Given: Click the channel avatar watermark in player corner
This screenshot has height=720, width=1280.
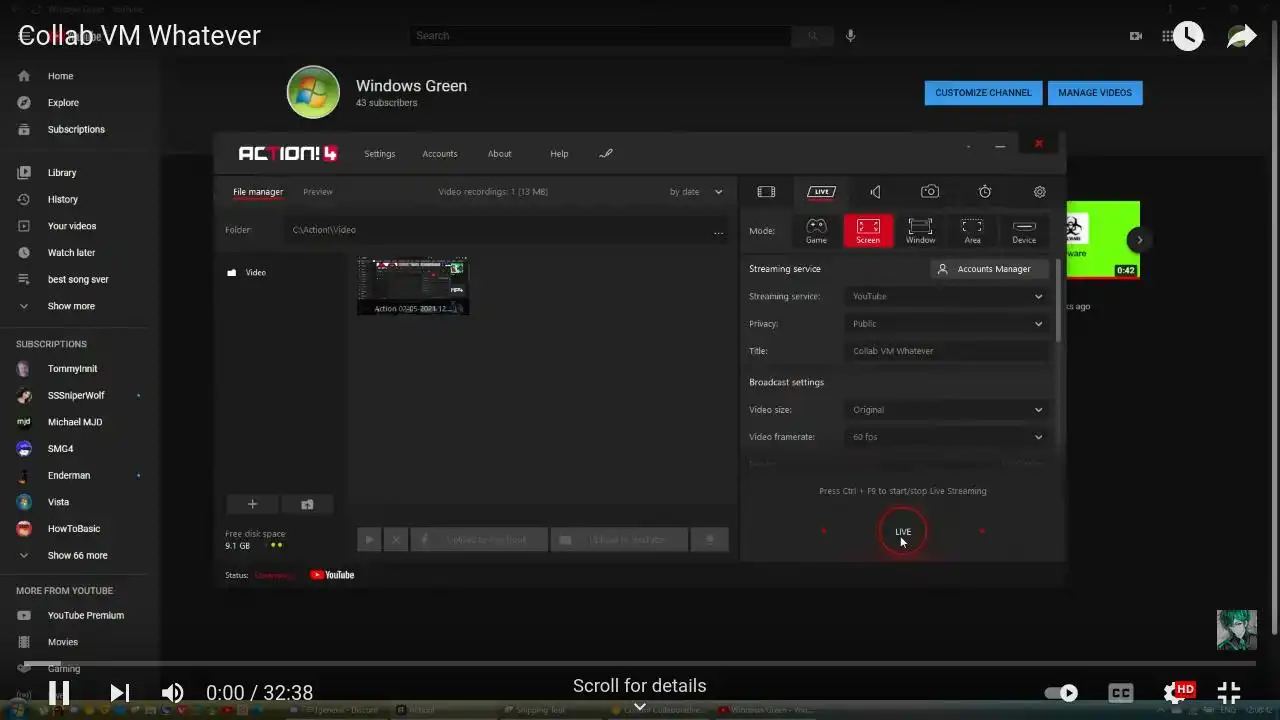Looking at the screenshot, I should pos(1236,629).
